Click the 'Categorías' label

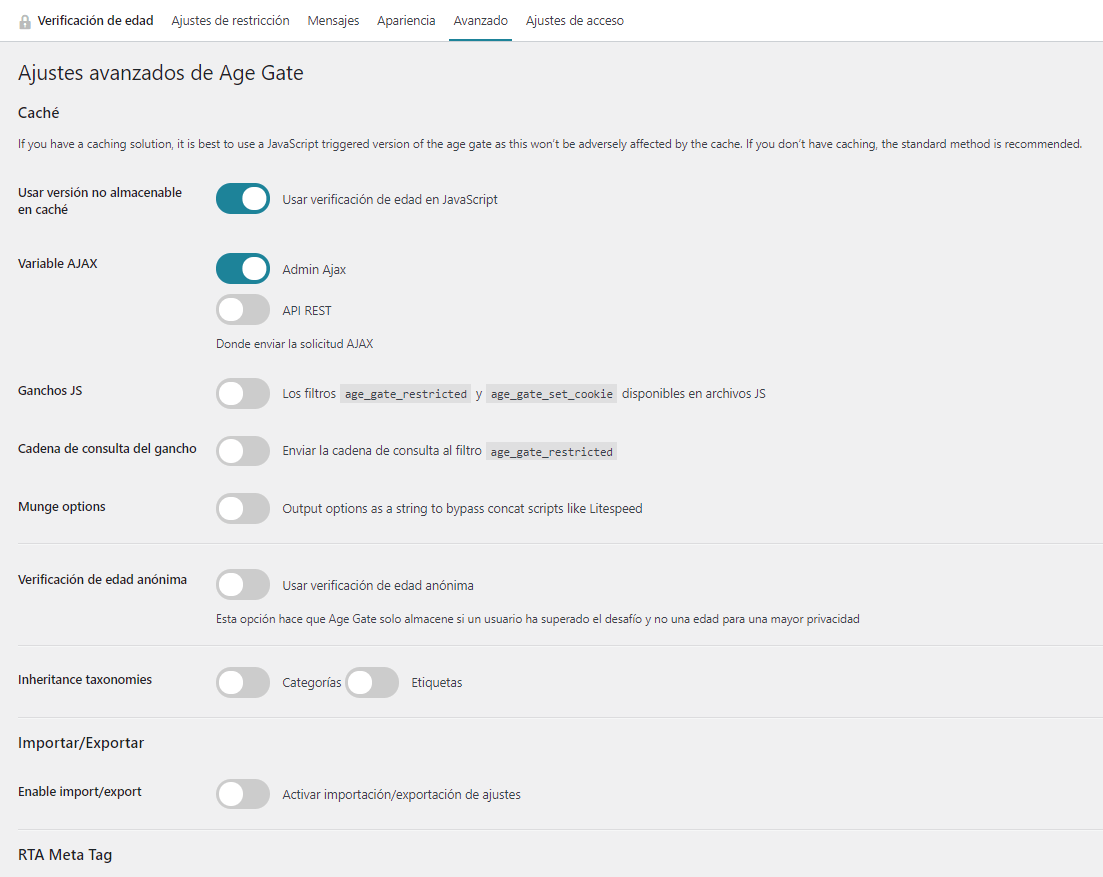[312, 683]
